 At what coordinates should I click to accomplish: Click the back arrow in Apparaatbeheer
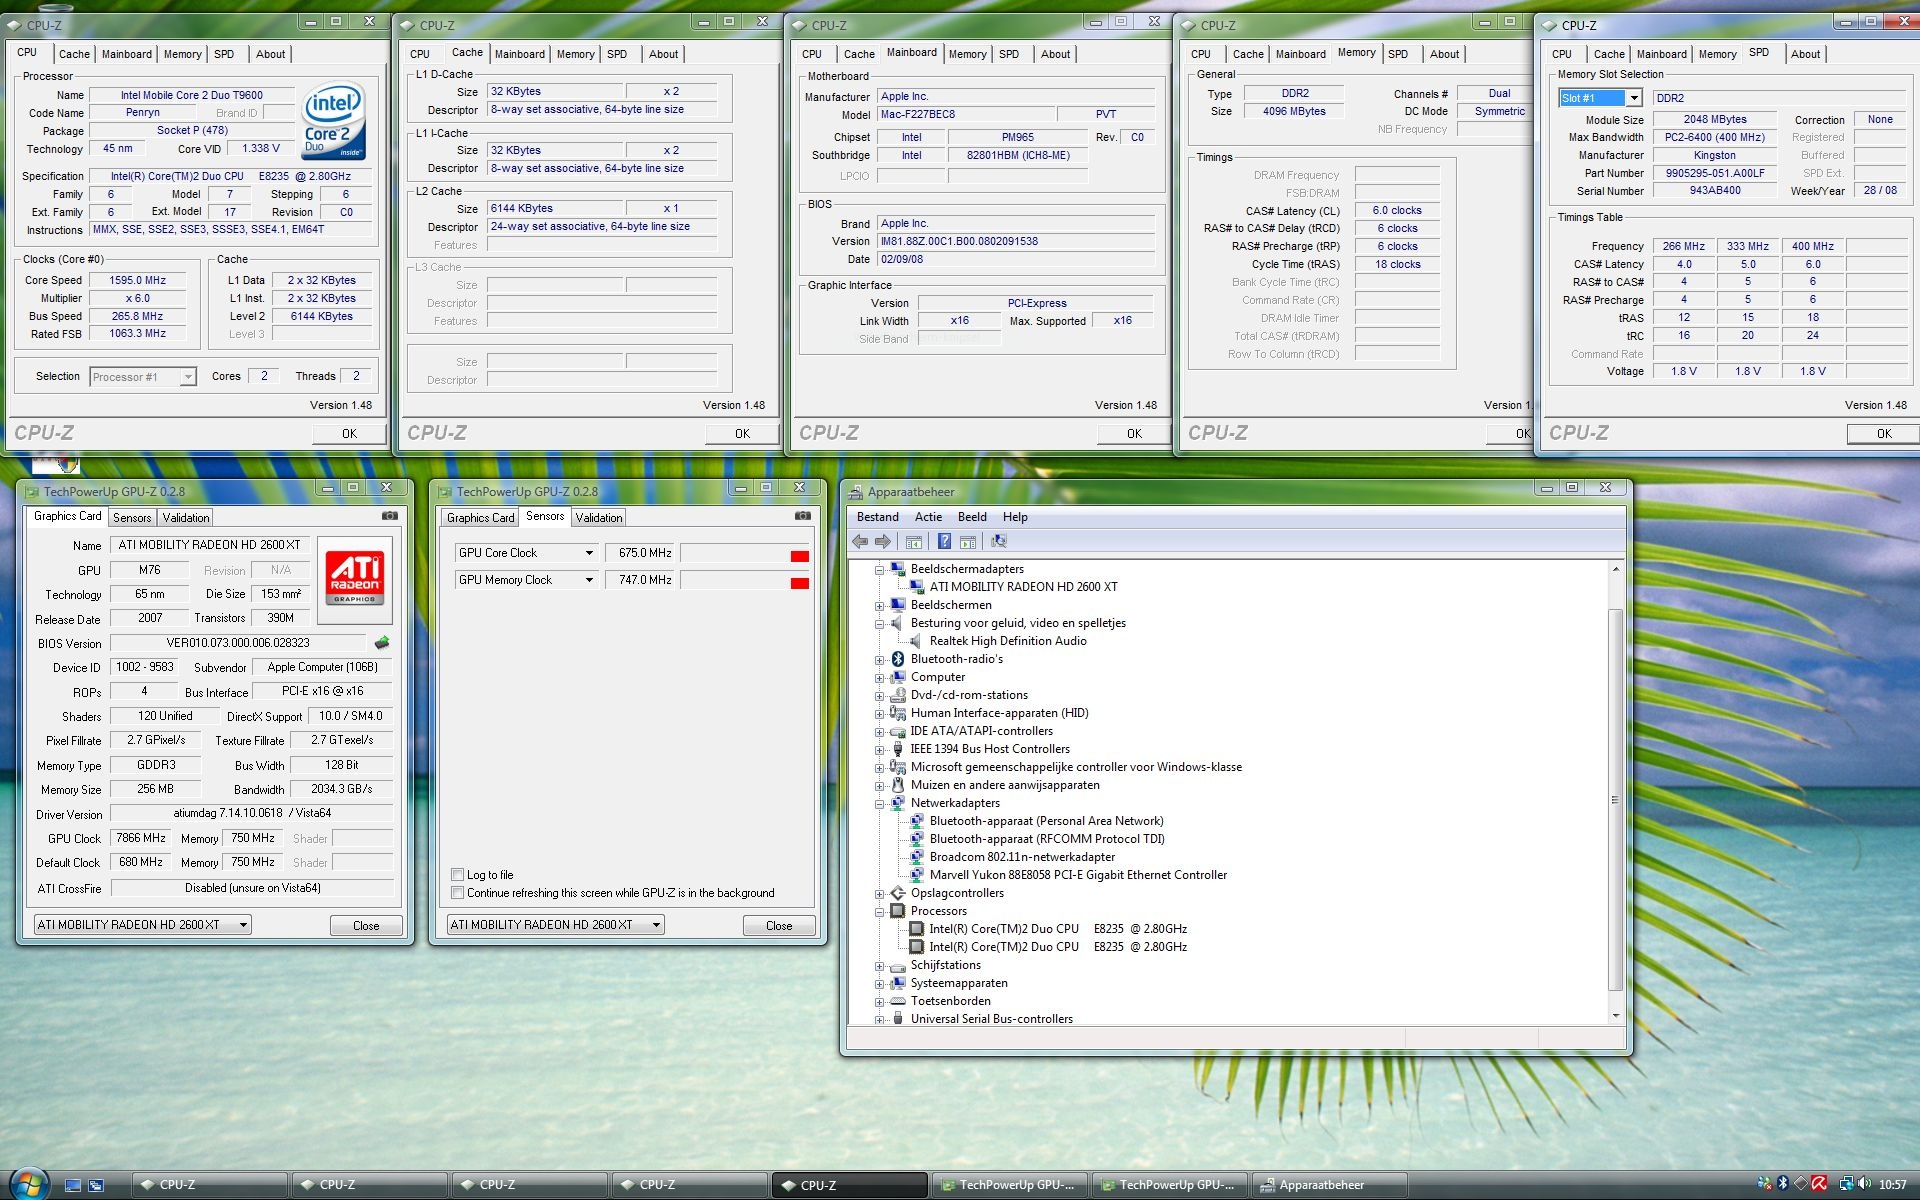(x=860, y=541)
